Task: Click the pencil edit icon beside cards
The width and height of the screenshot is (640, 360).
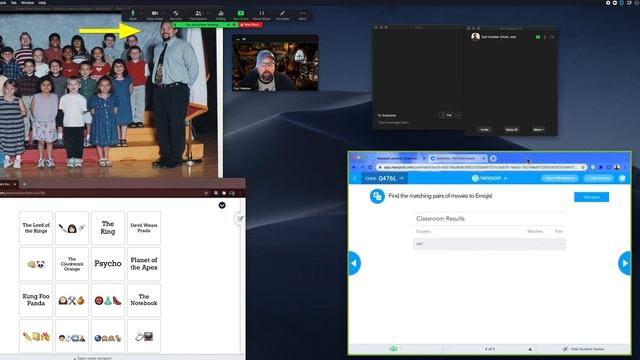Action: pyautogui.click(x=240, y=219)
